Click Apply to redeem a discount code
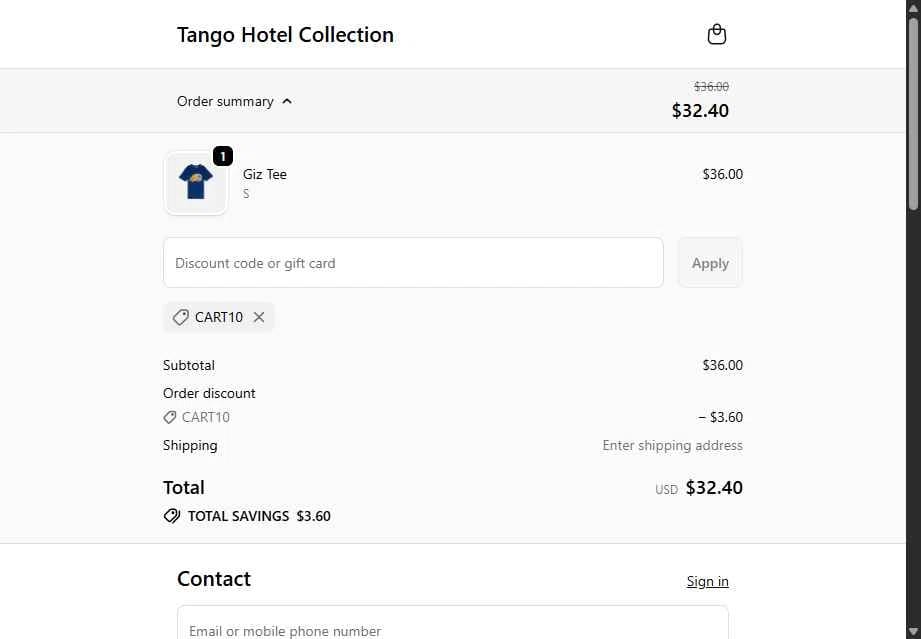The image size is (921, 639). tap(709, 262)
